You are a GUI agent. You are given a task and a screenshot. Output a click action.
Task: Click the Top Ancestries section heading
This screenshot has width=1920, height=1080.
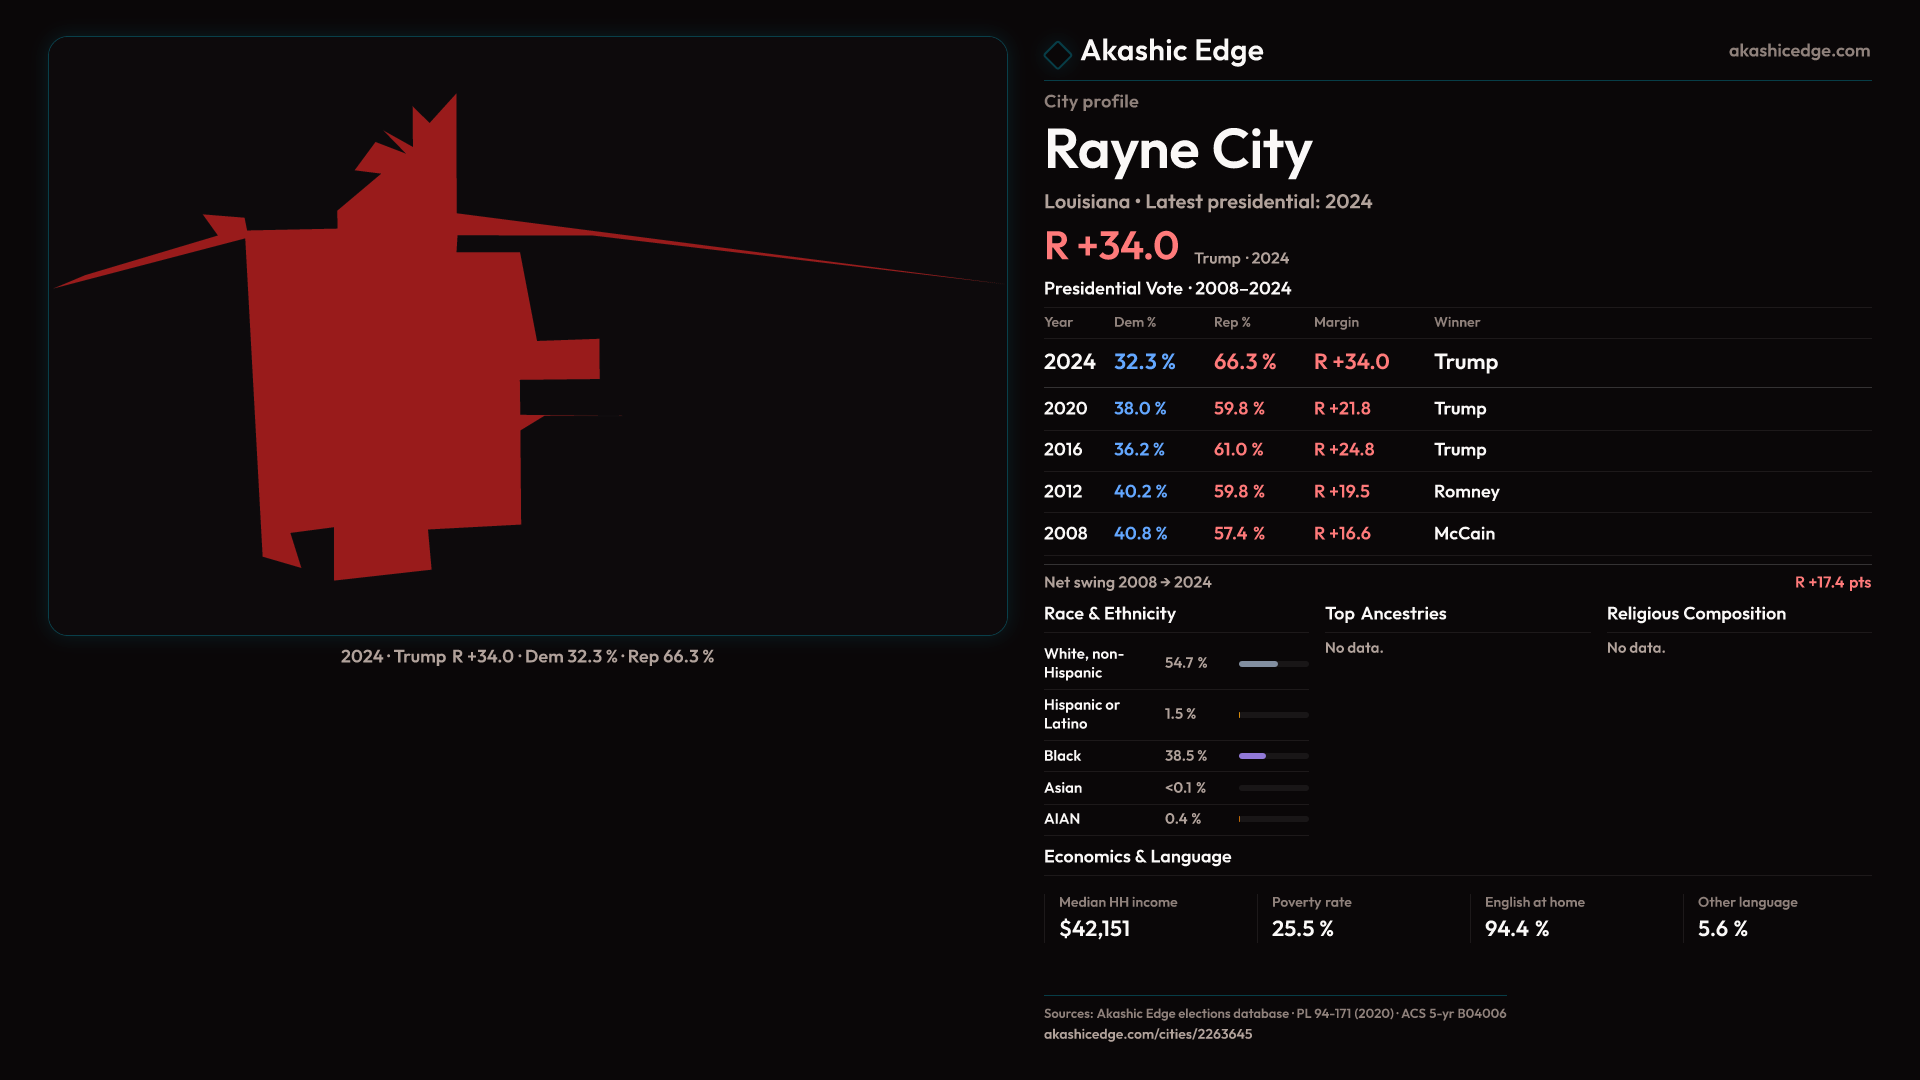1385,614
